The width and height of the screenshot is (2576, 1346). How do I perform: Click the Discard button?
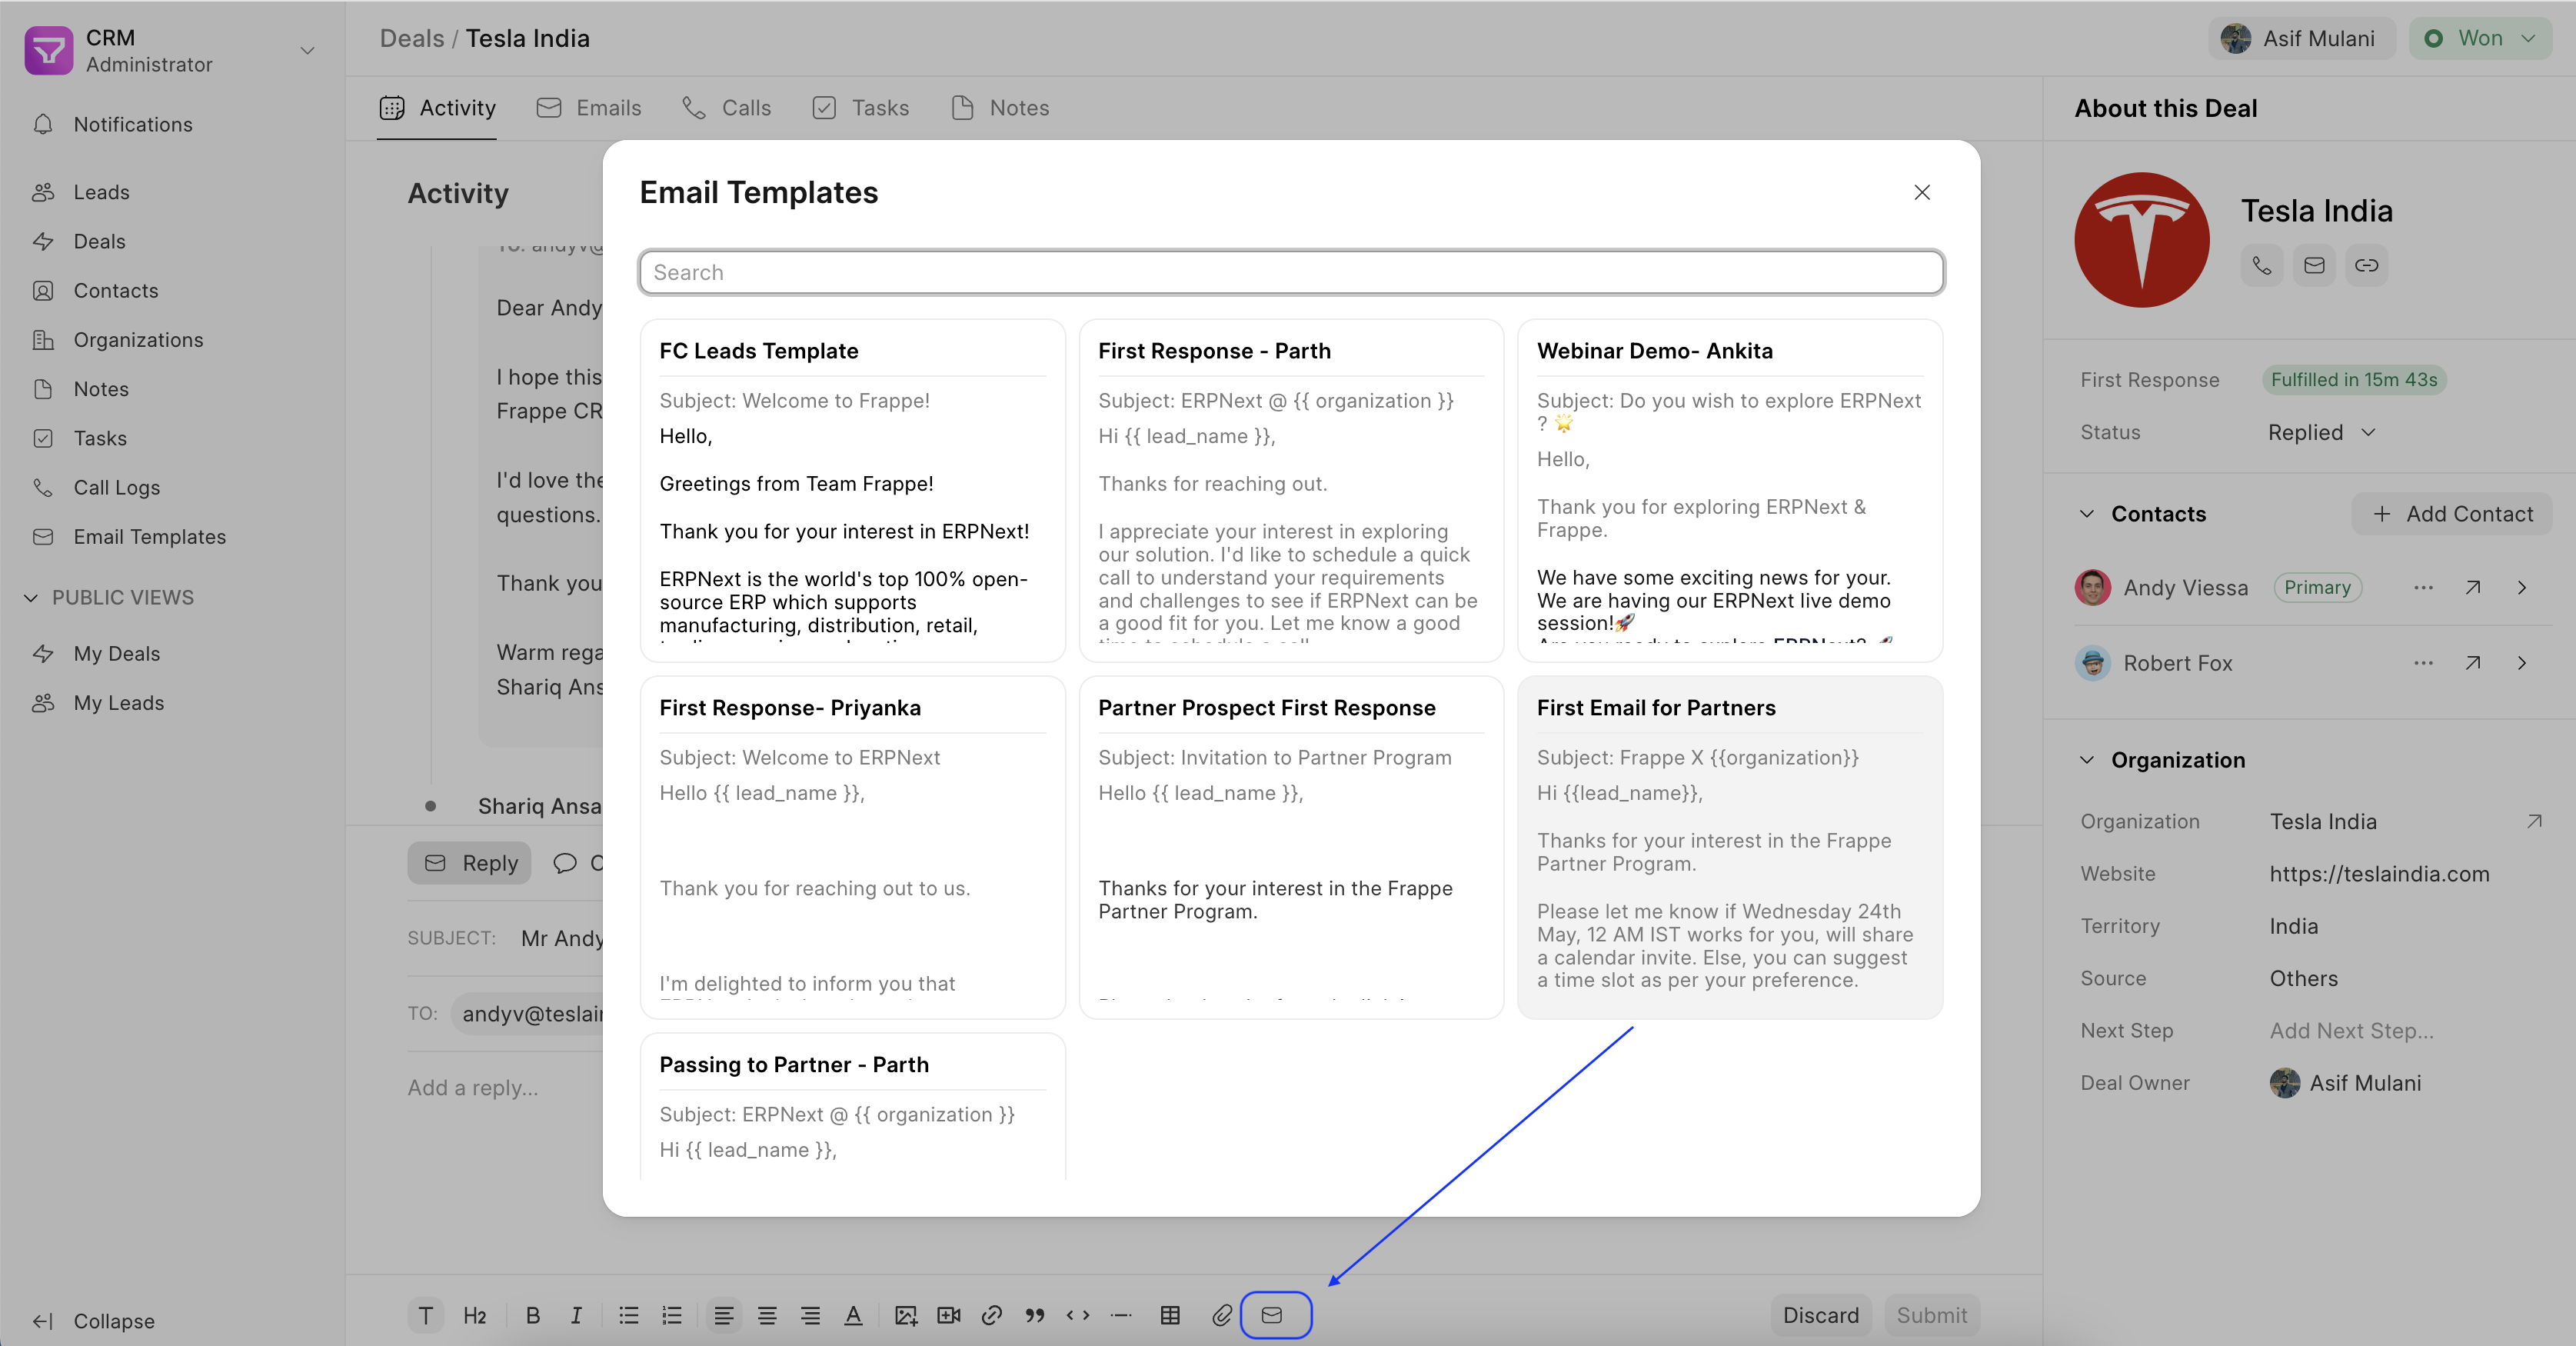click(1821, 1315)
